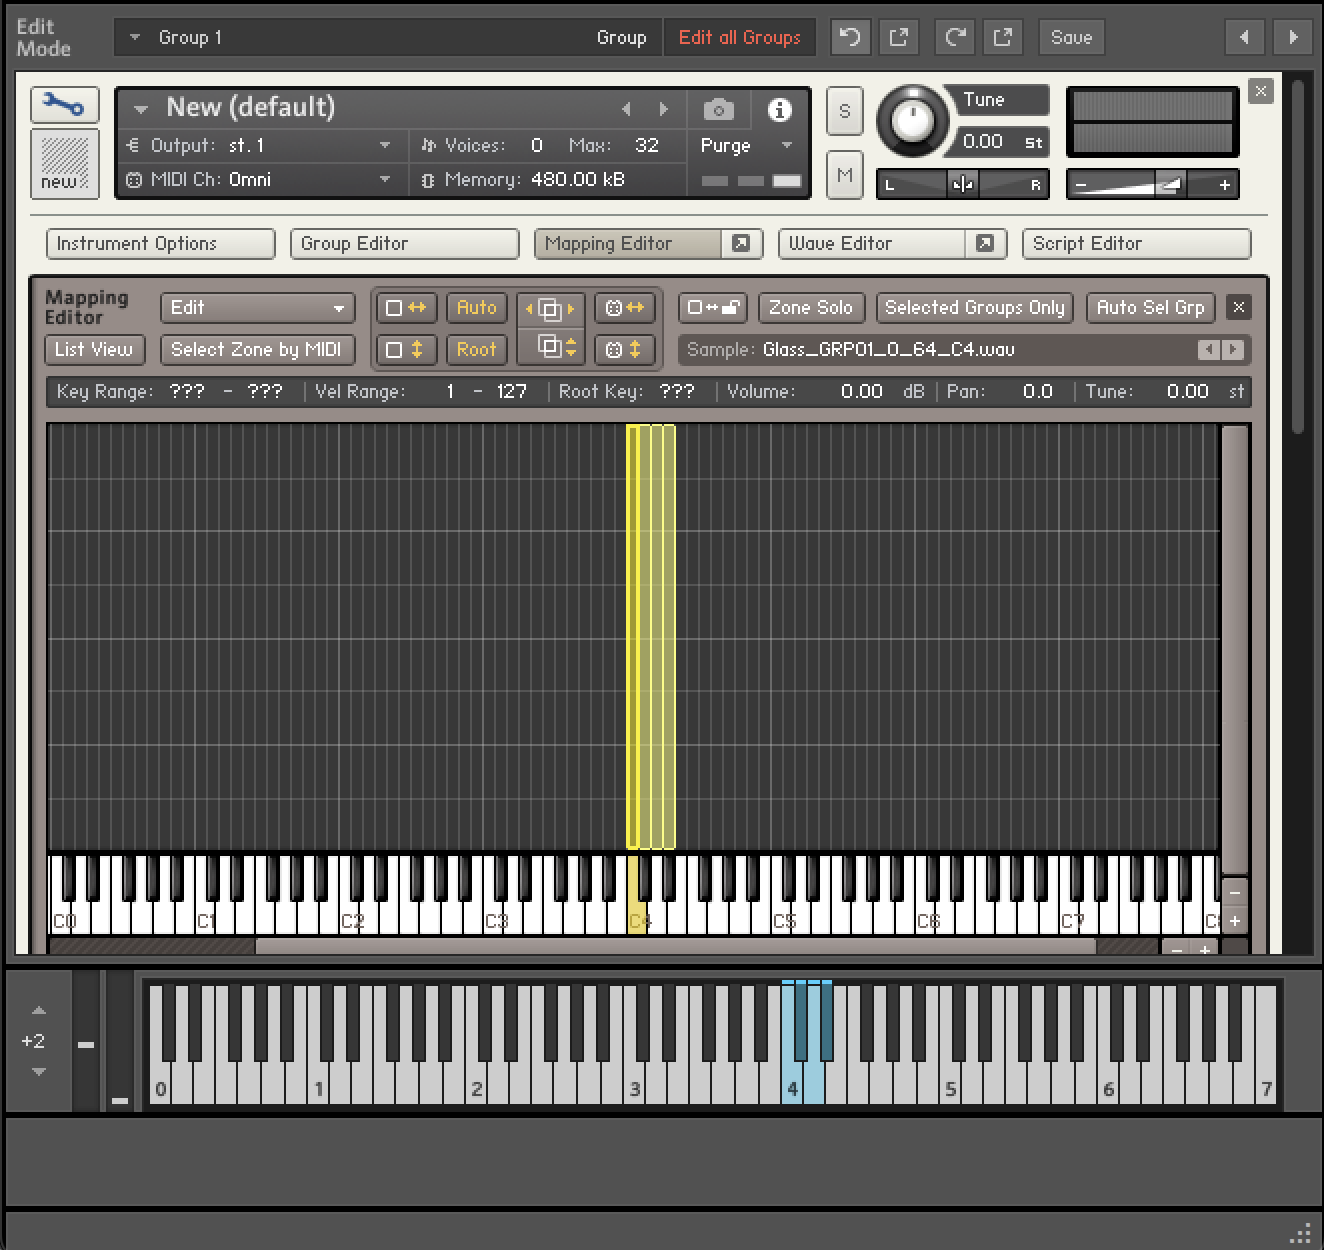Click the Max voices value 32
This screenshot has width=1324, height=1250.
(647, 145)
